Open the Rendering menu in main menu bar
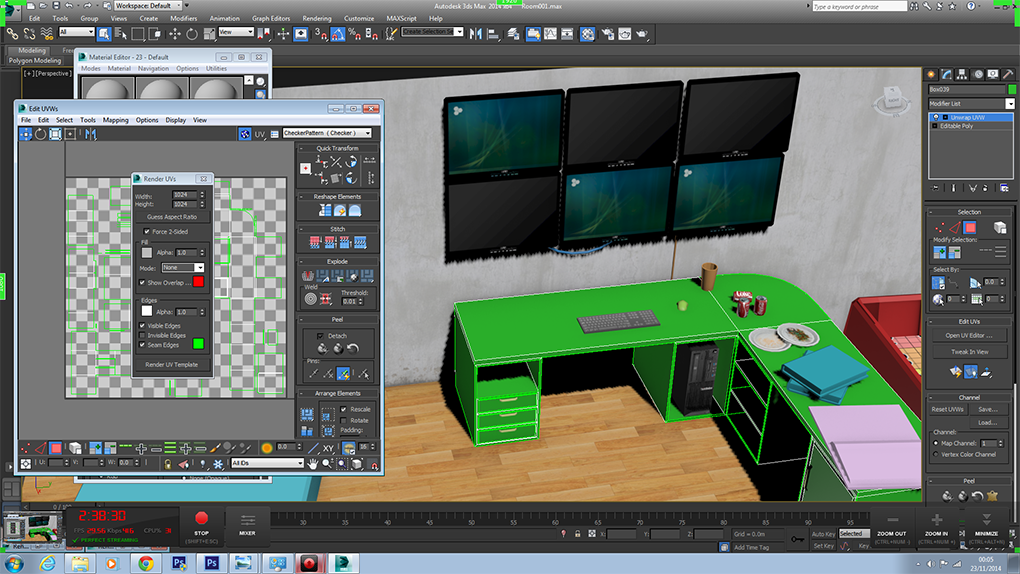Viewport: 1020px width, 574px height. coord(317,18)
